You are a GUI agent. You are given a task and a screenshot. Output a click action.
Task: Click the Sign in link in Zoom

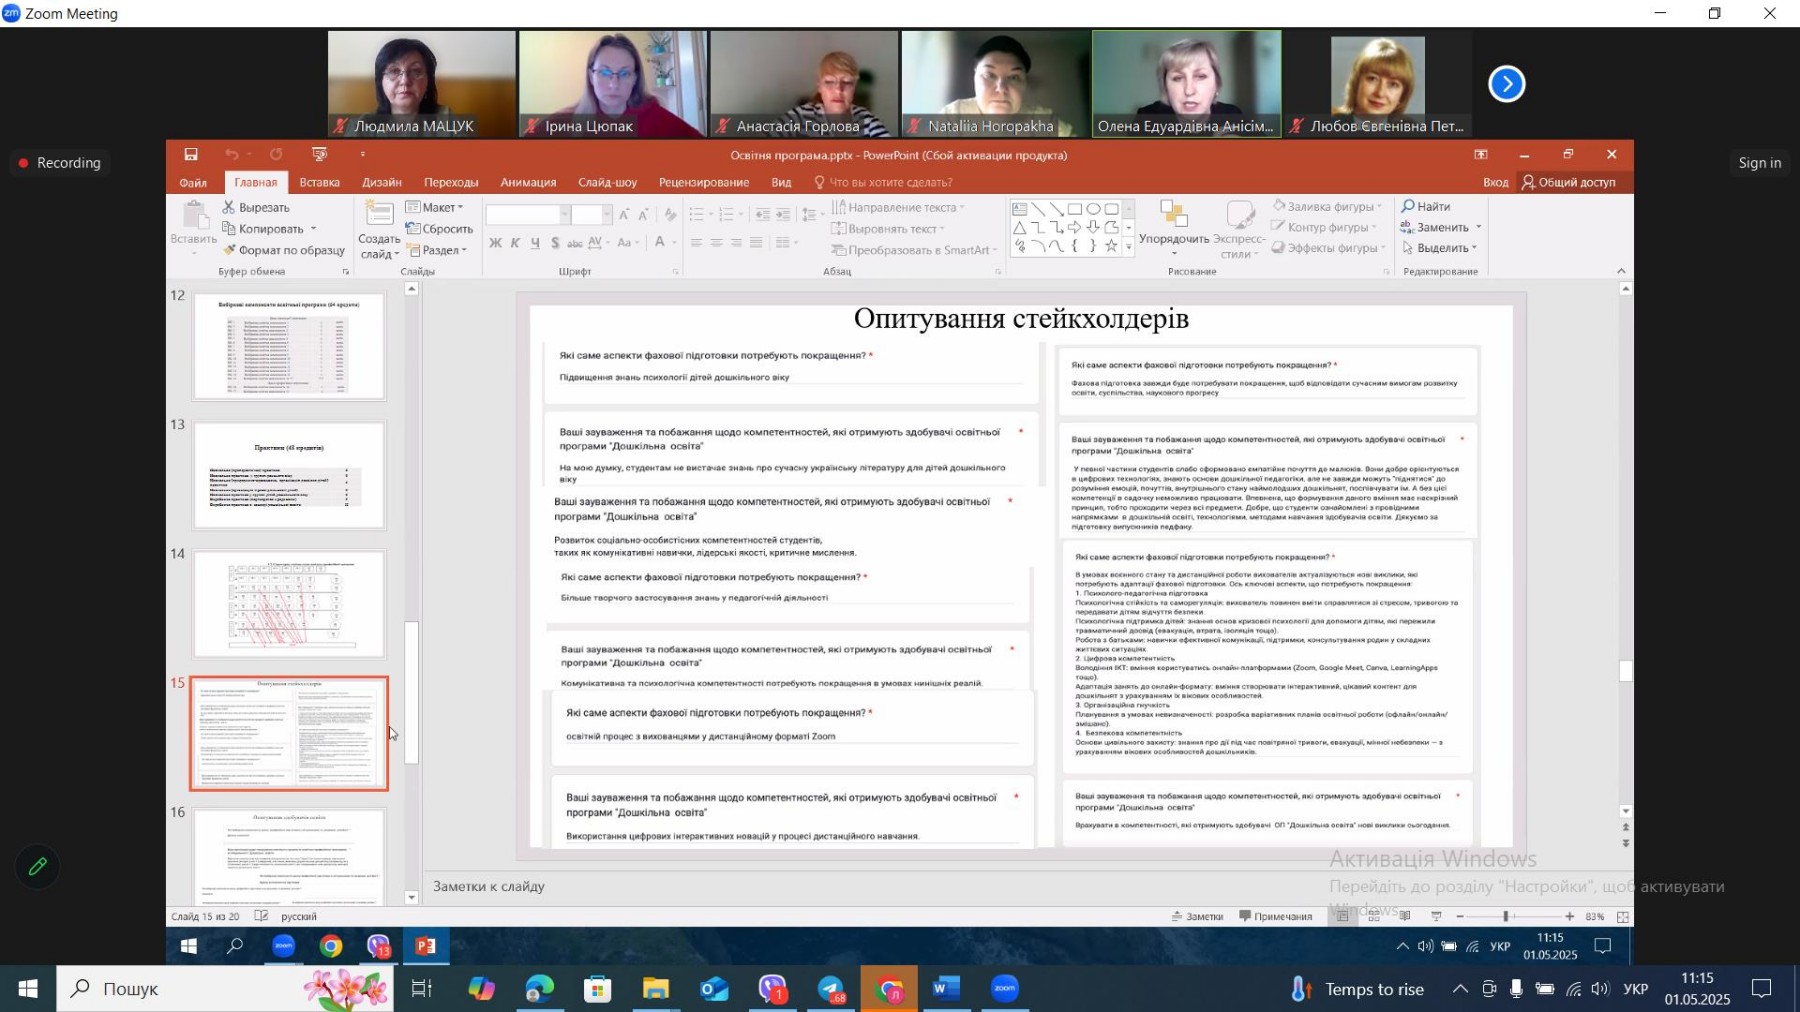click(1759, 163)
